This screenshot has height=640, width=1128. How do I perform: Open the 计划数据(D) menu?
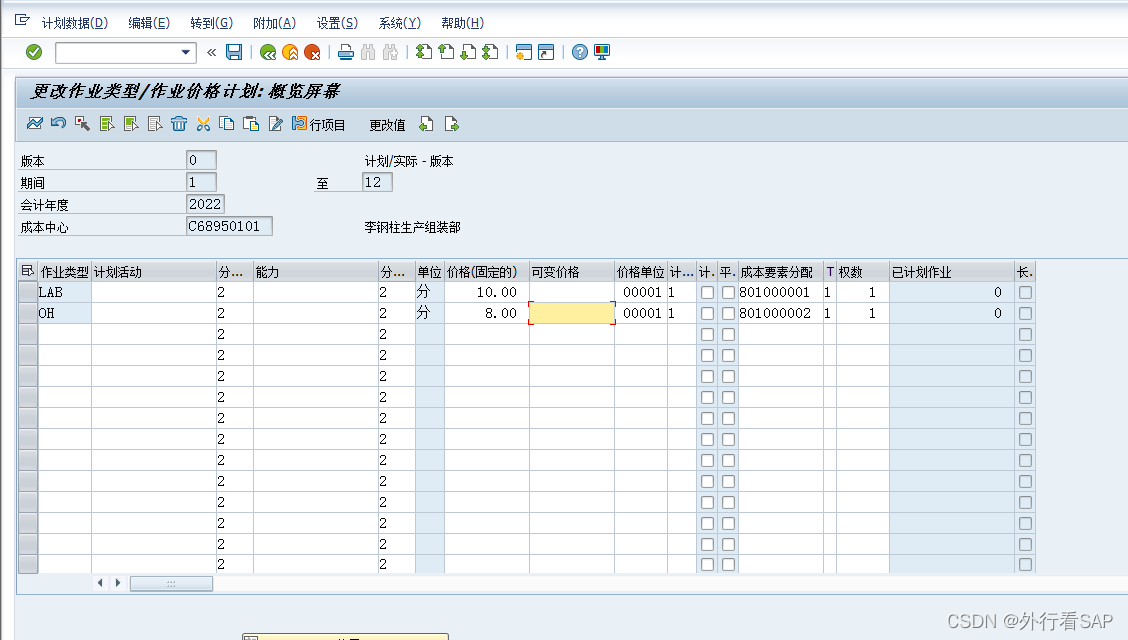(x=74, y=23)
